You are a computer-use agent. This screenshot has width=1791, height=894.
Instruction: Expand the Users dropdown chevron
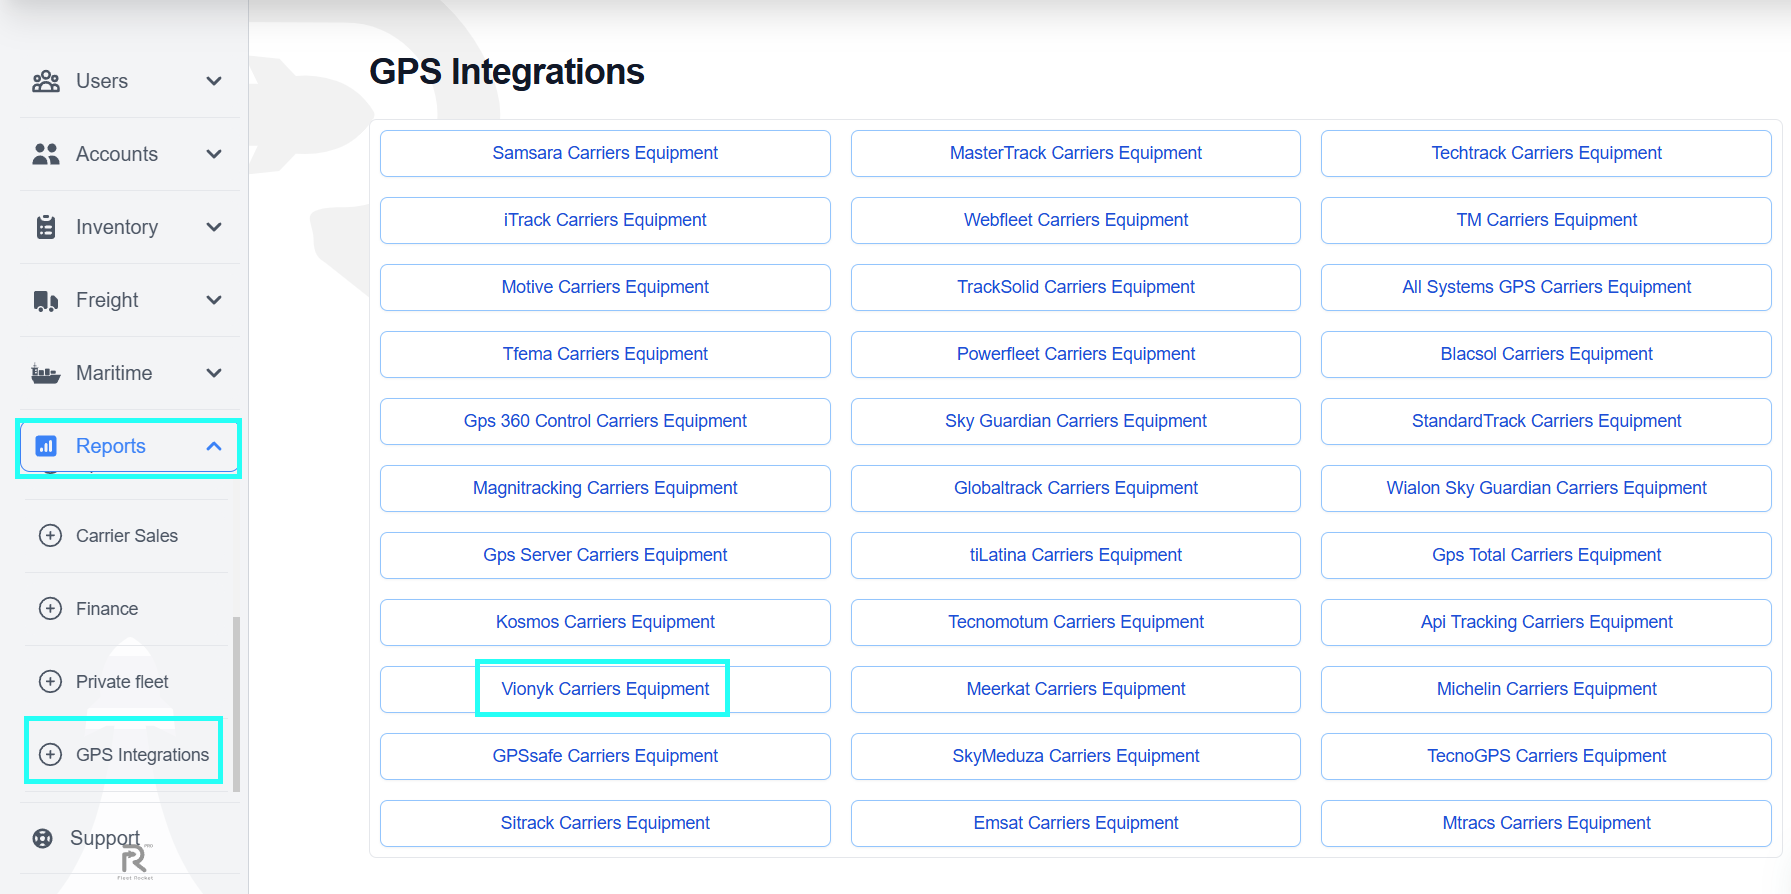coord(213,81)
